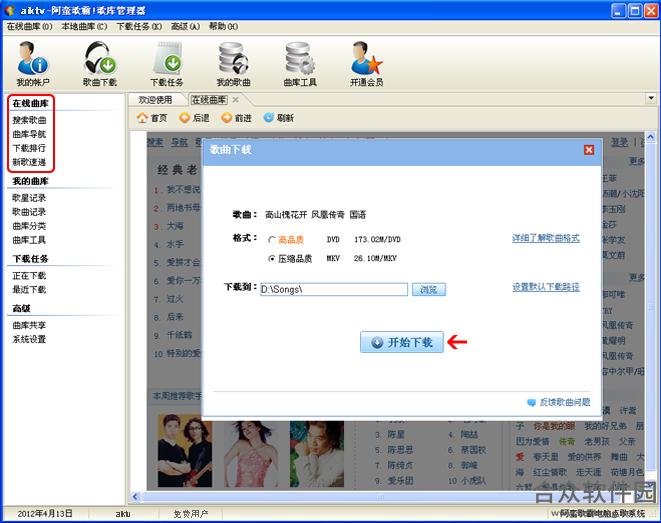Open the 我的帐户 account icon
Image resolution: width=661 pixels, height=523 pixels.
pos(33,63)
